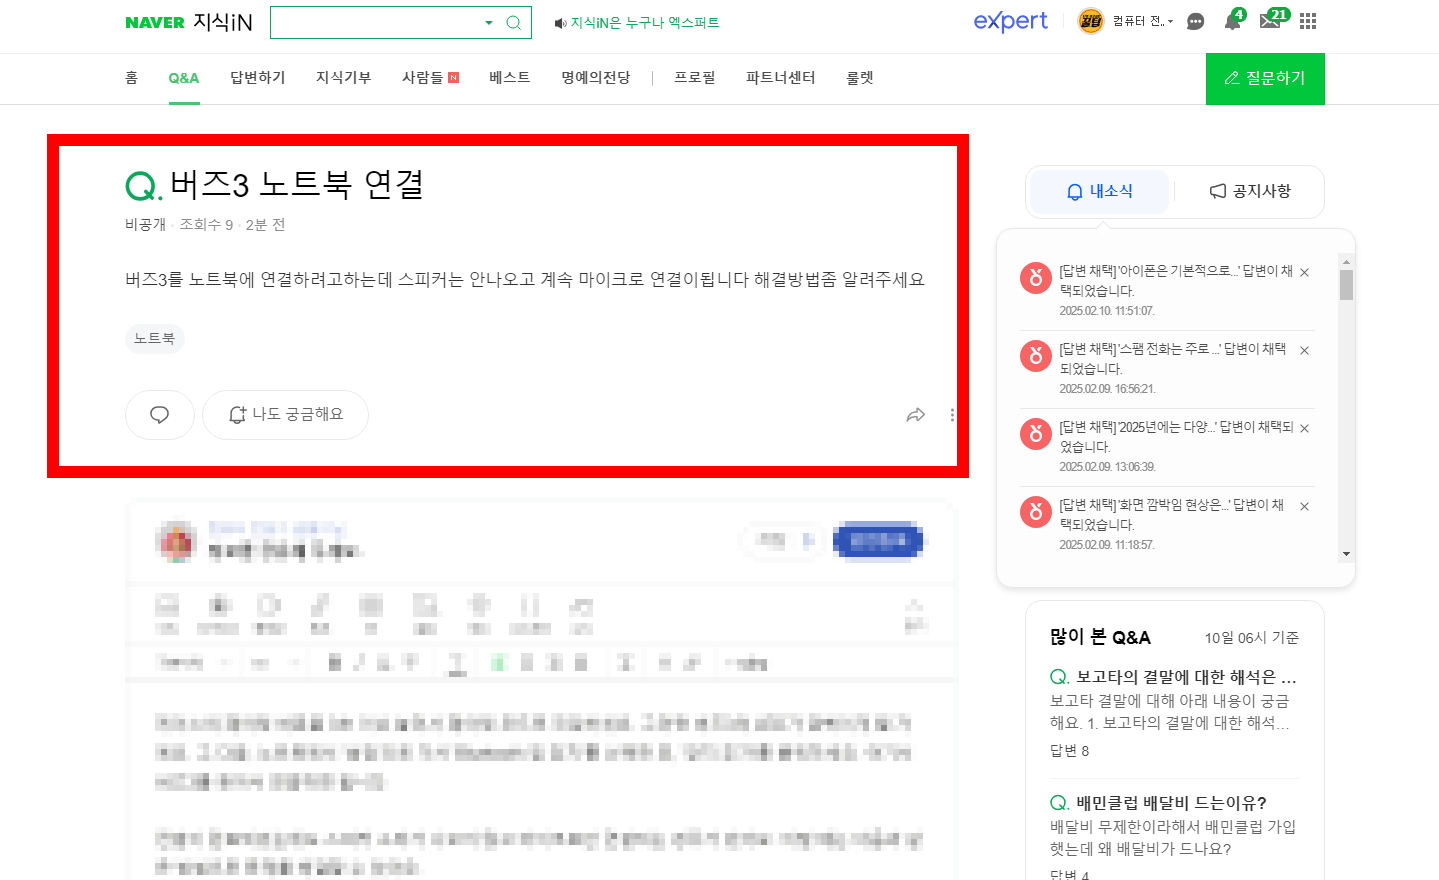Open the chat speech bubble icon
The width and height of the screenshot is (1439, 880).
click(1195, 21)
